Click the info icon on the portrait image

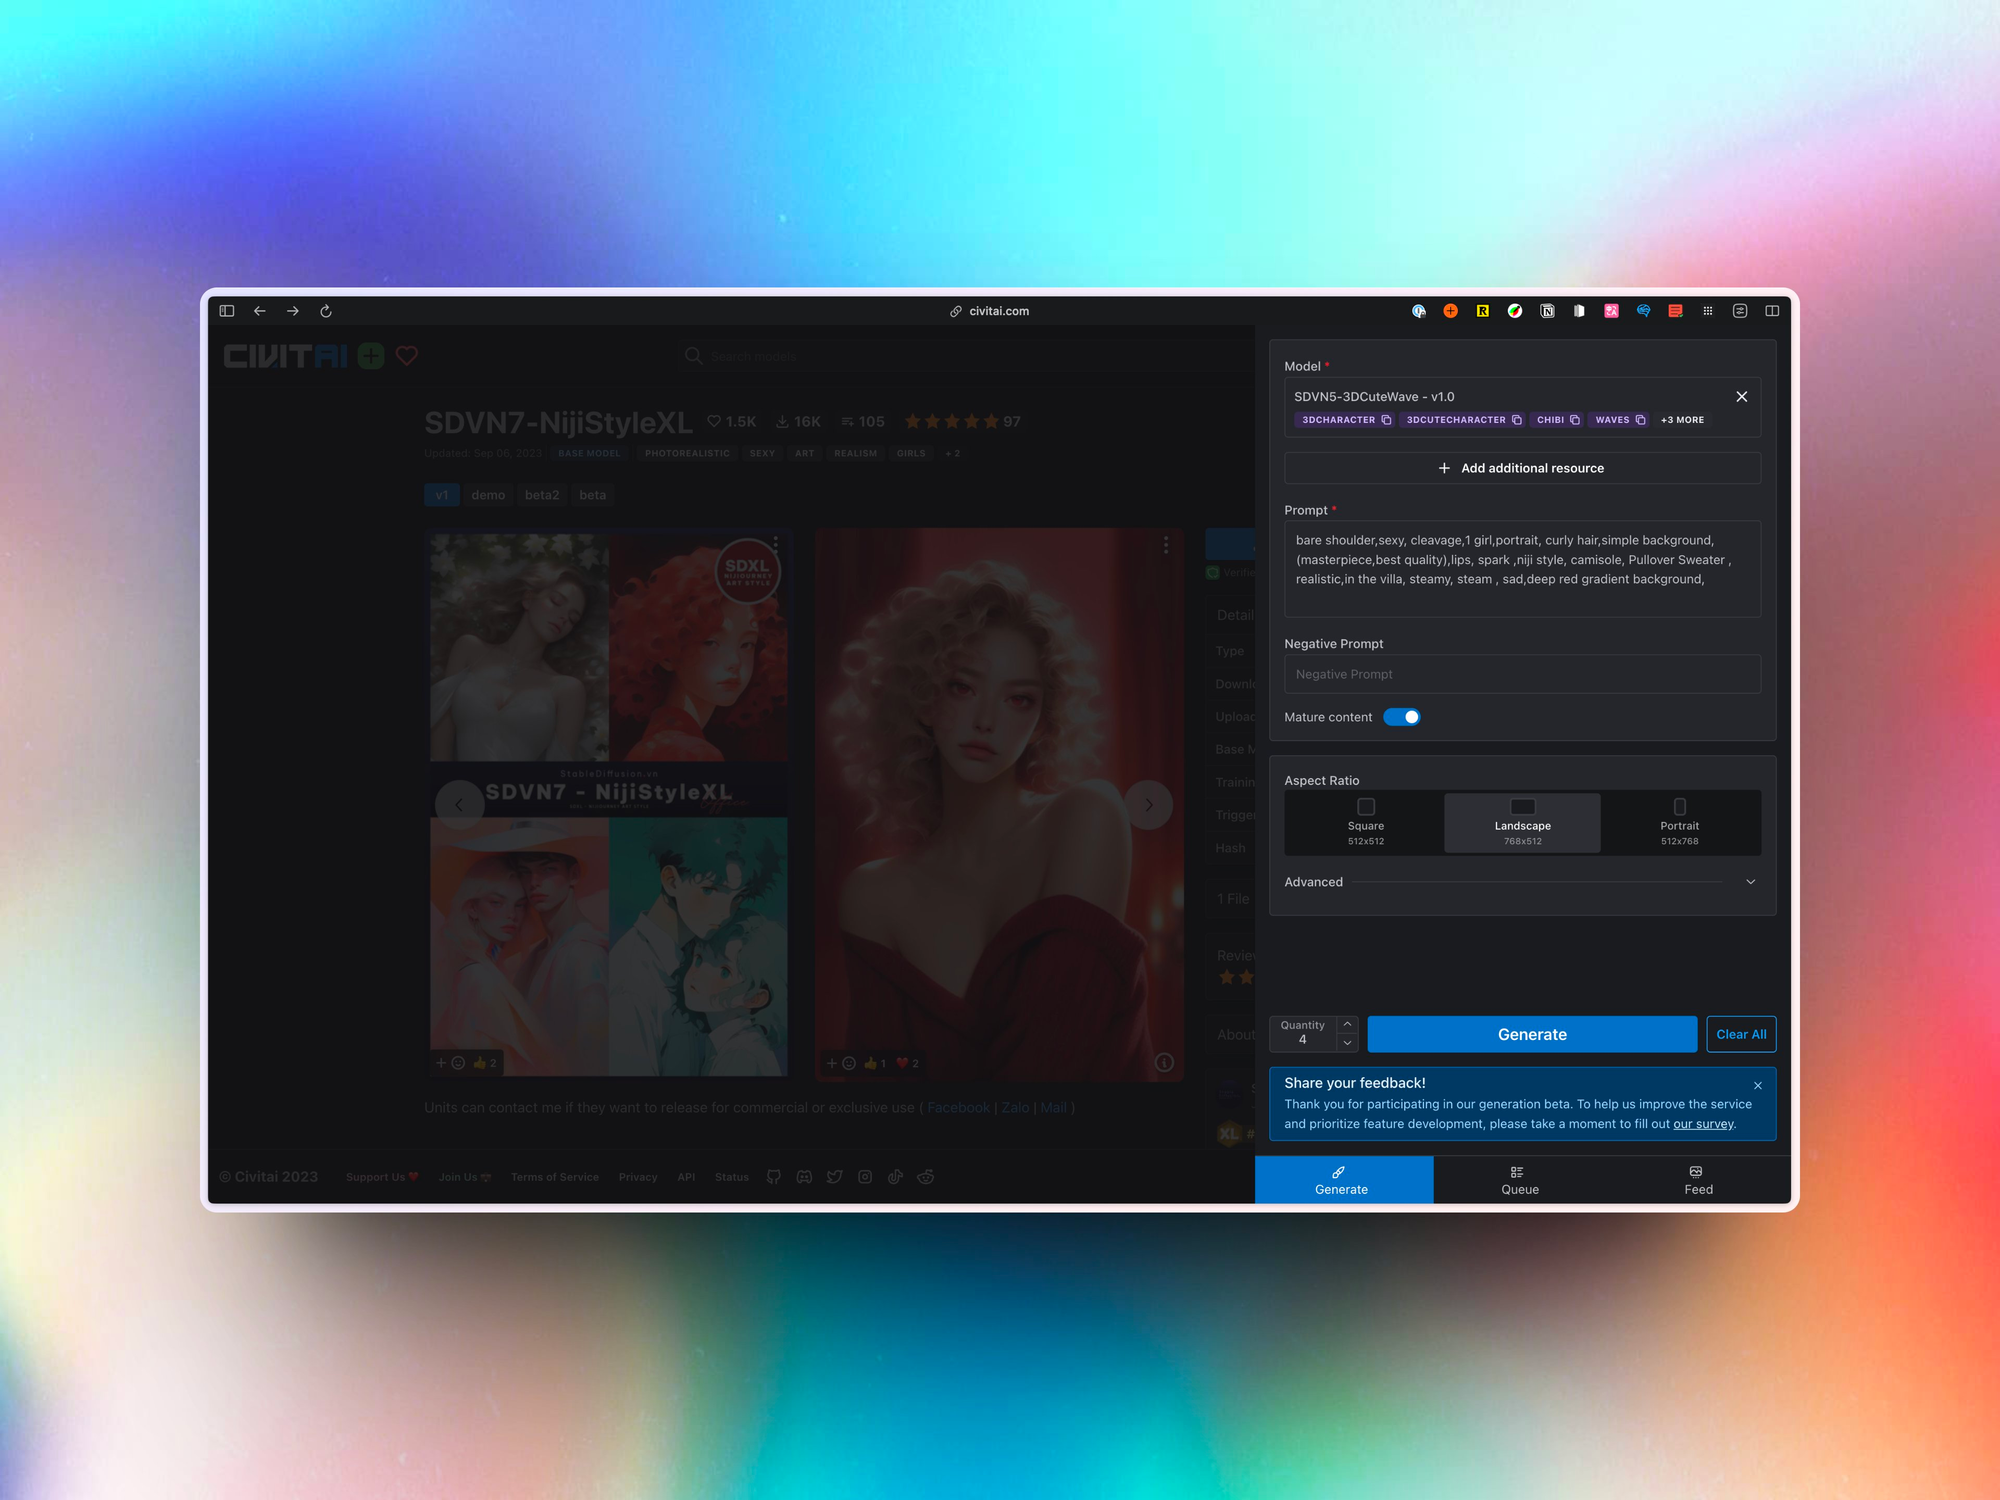1164,1063
